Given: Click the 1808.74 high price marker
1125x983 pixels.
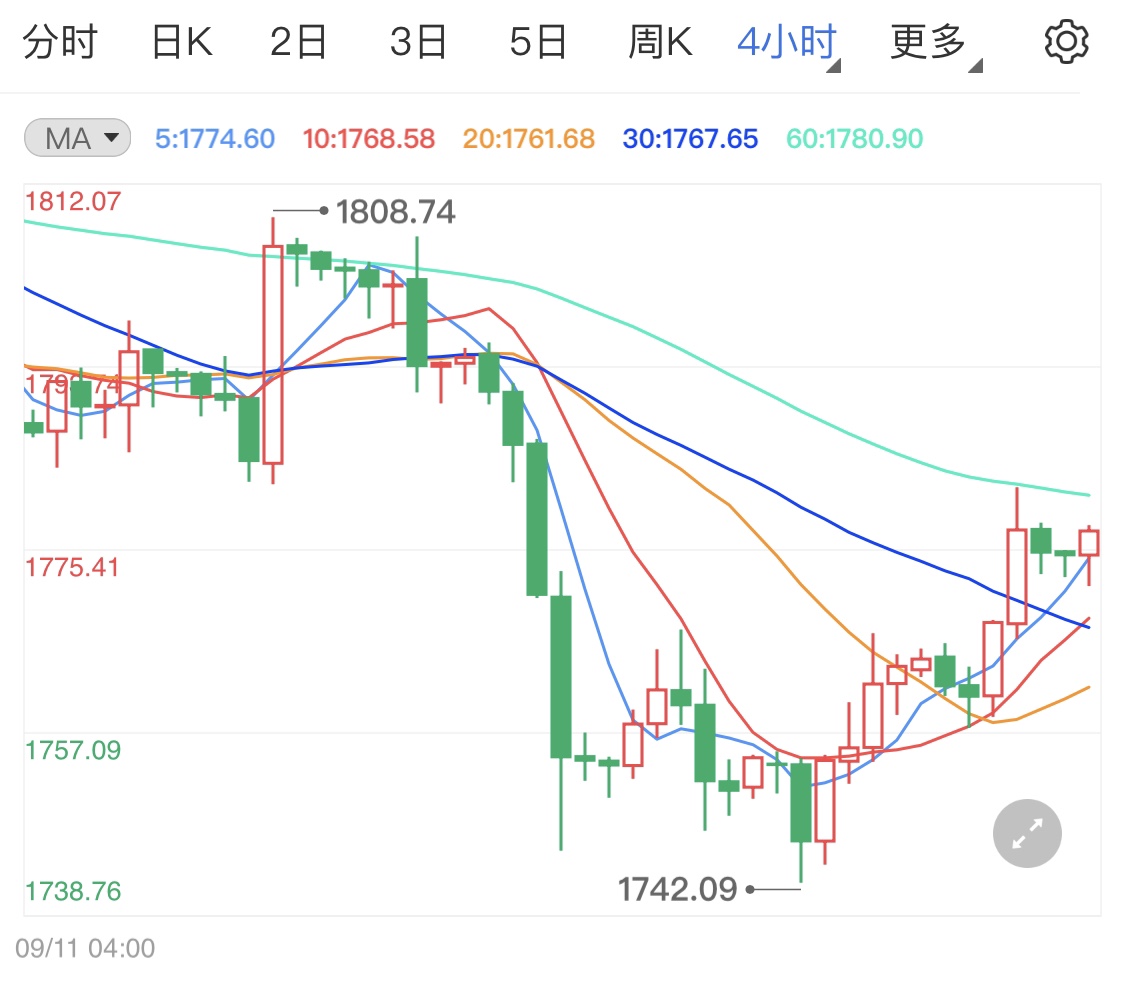Looking at the screenshot, I should pyautogui.click(x=395, y=211).
